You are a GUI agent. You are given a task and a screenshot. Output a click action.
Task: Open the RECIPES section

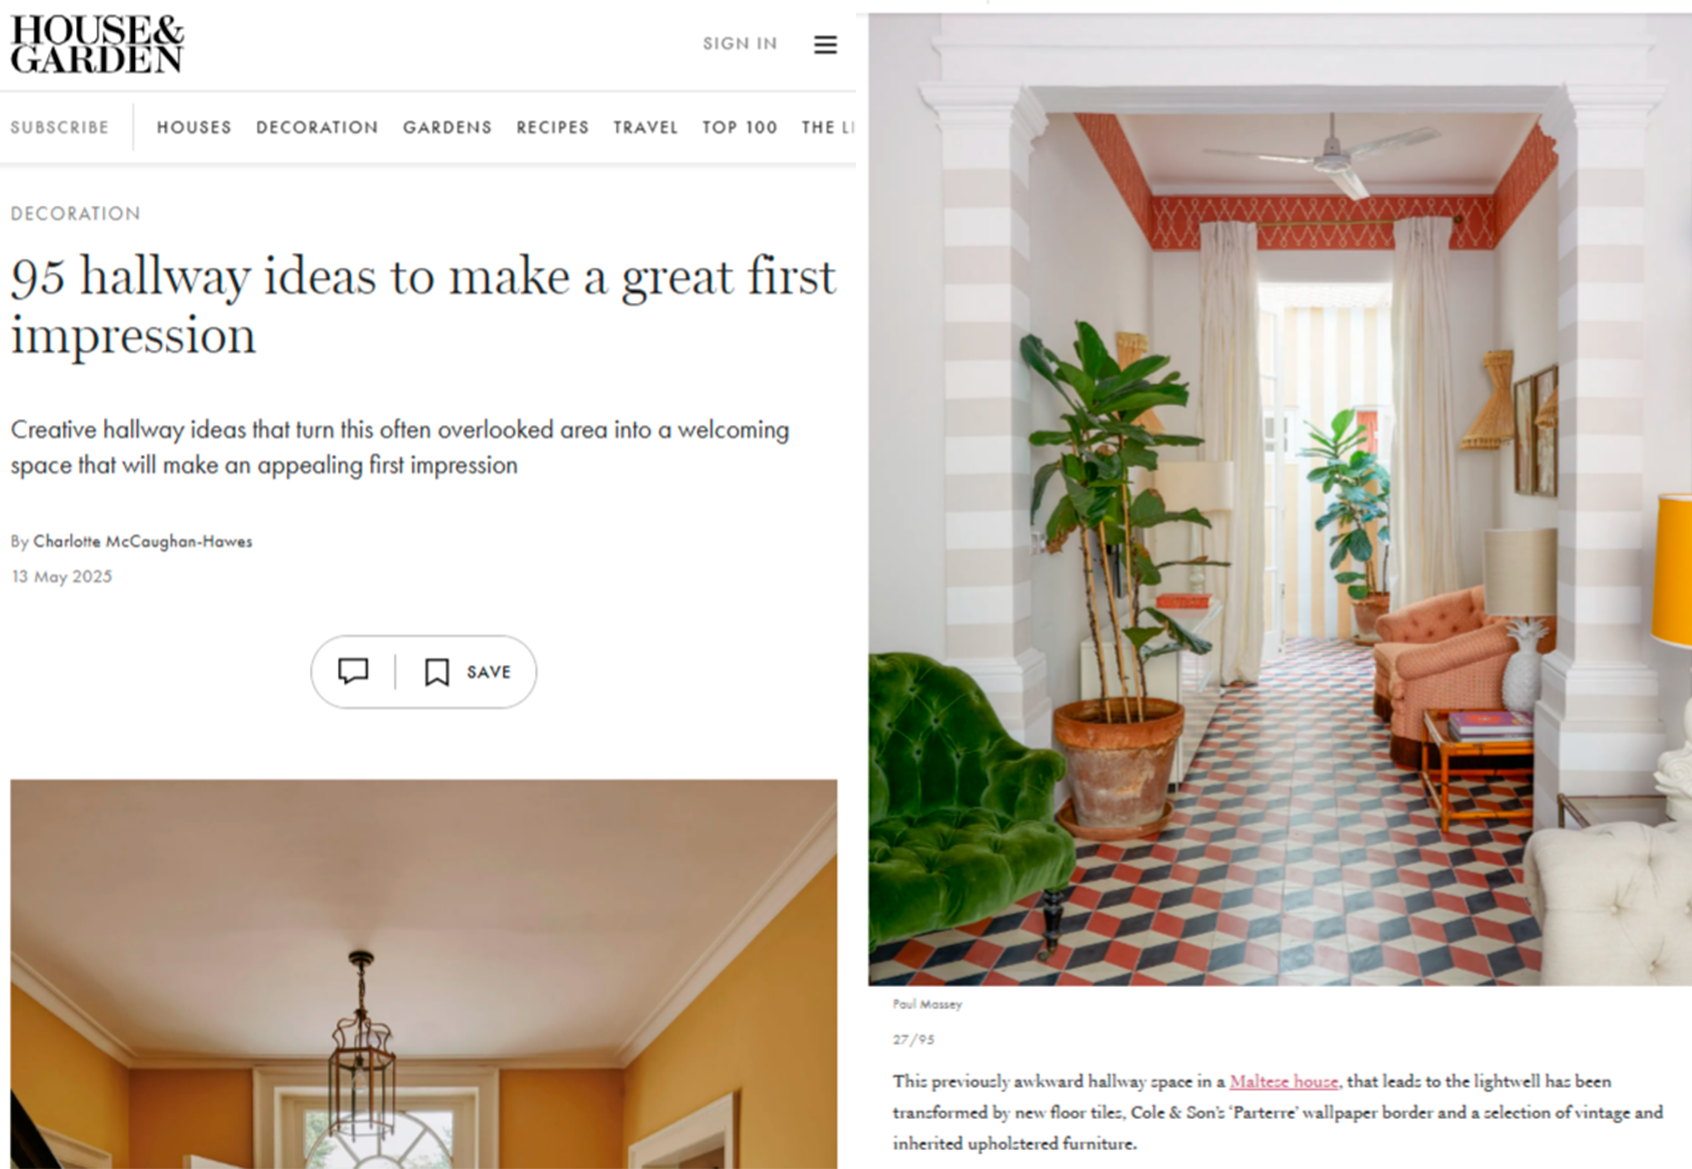(553, 128)
